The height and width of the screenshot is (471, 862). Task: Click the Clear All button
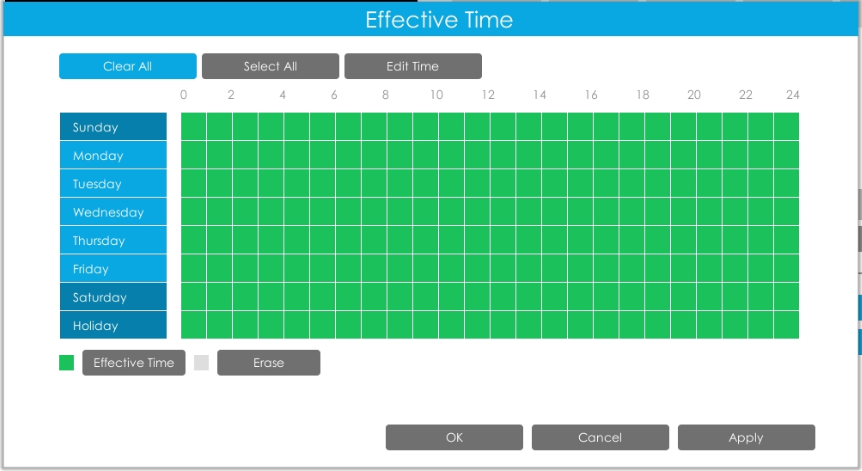pos(128,66)
